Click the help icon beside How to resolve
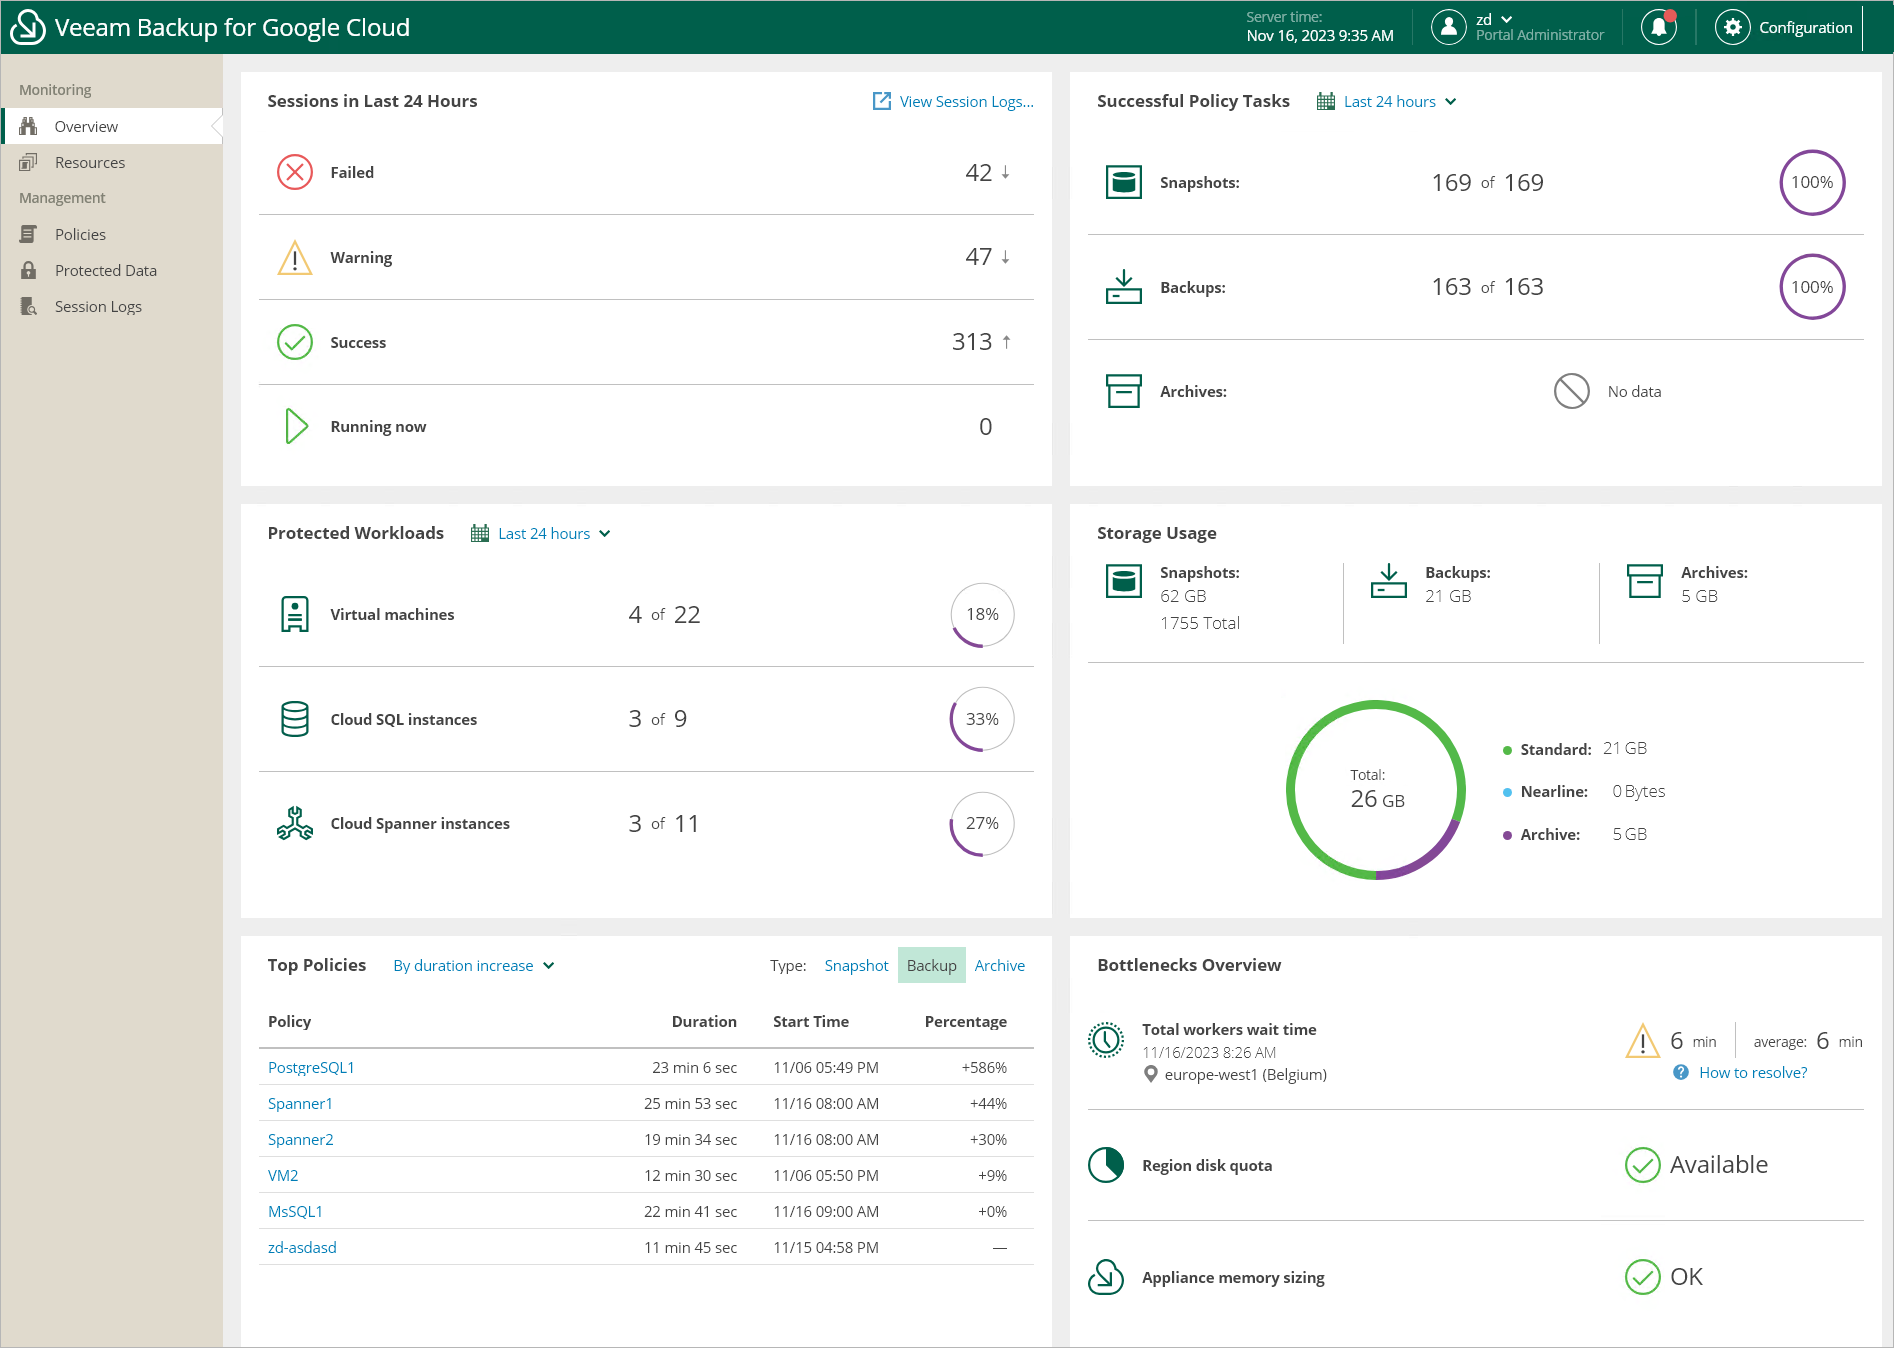Image resolution: width=1894 pixels, height=1348 pixels. point(1681,1073)
